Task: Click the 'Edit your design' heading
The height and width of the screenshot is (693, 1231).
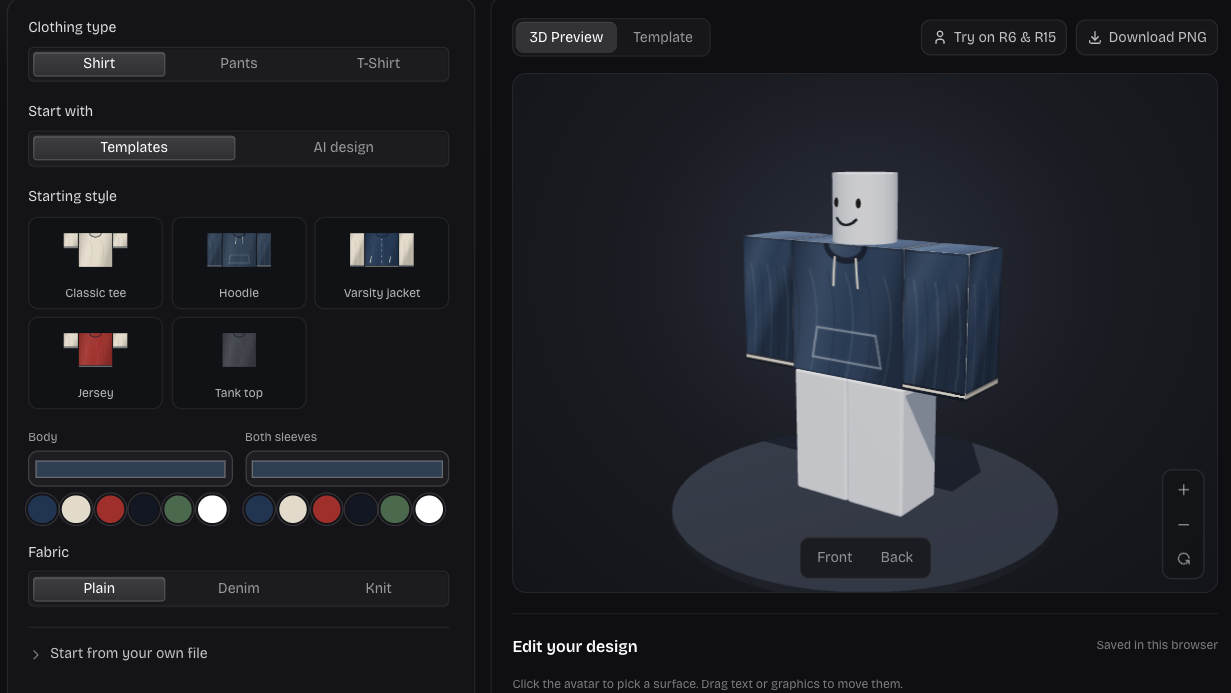Action: (575, 646)
